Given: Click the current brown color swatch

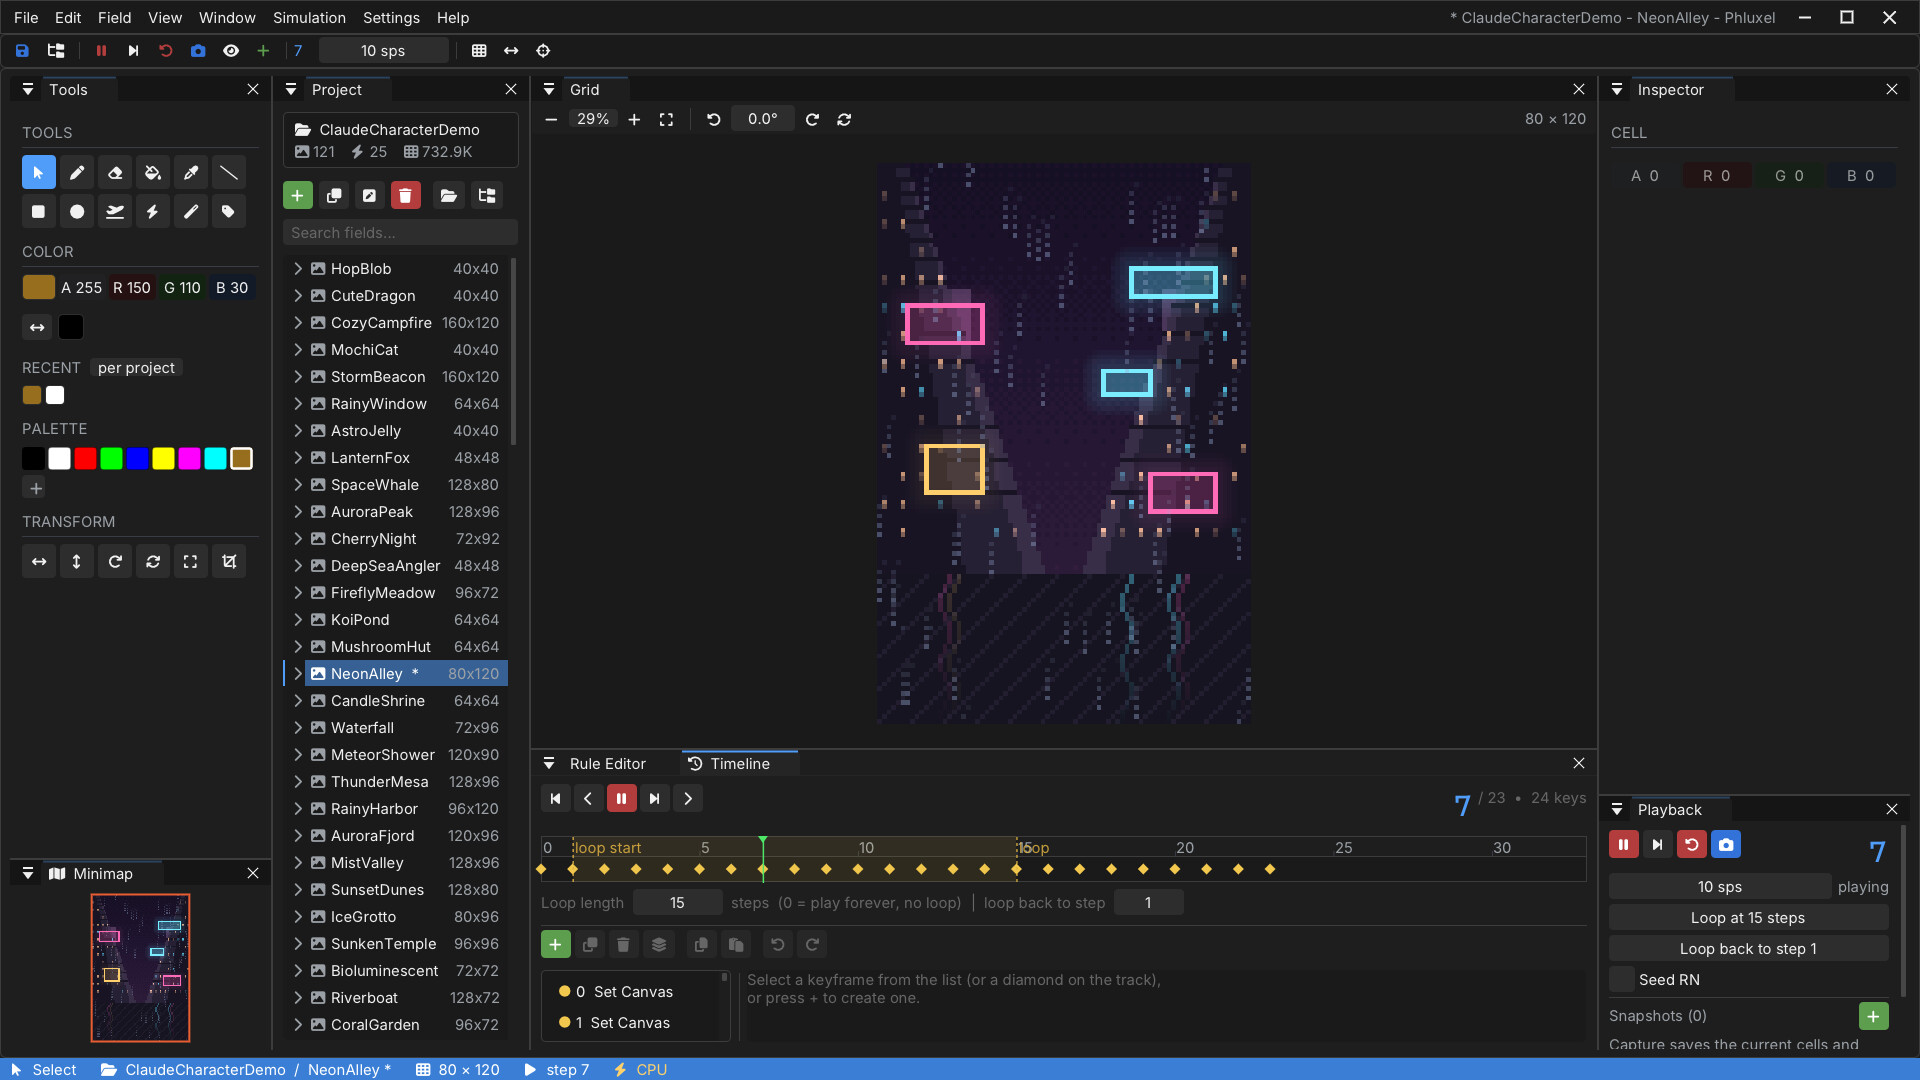Looking at the screenshot, I should [38, 288].
